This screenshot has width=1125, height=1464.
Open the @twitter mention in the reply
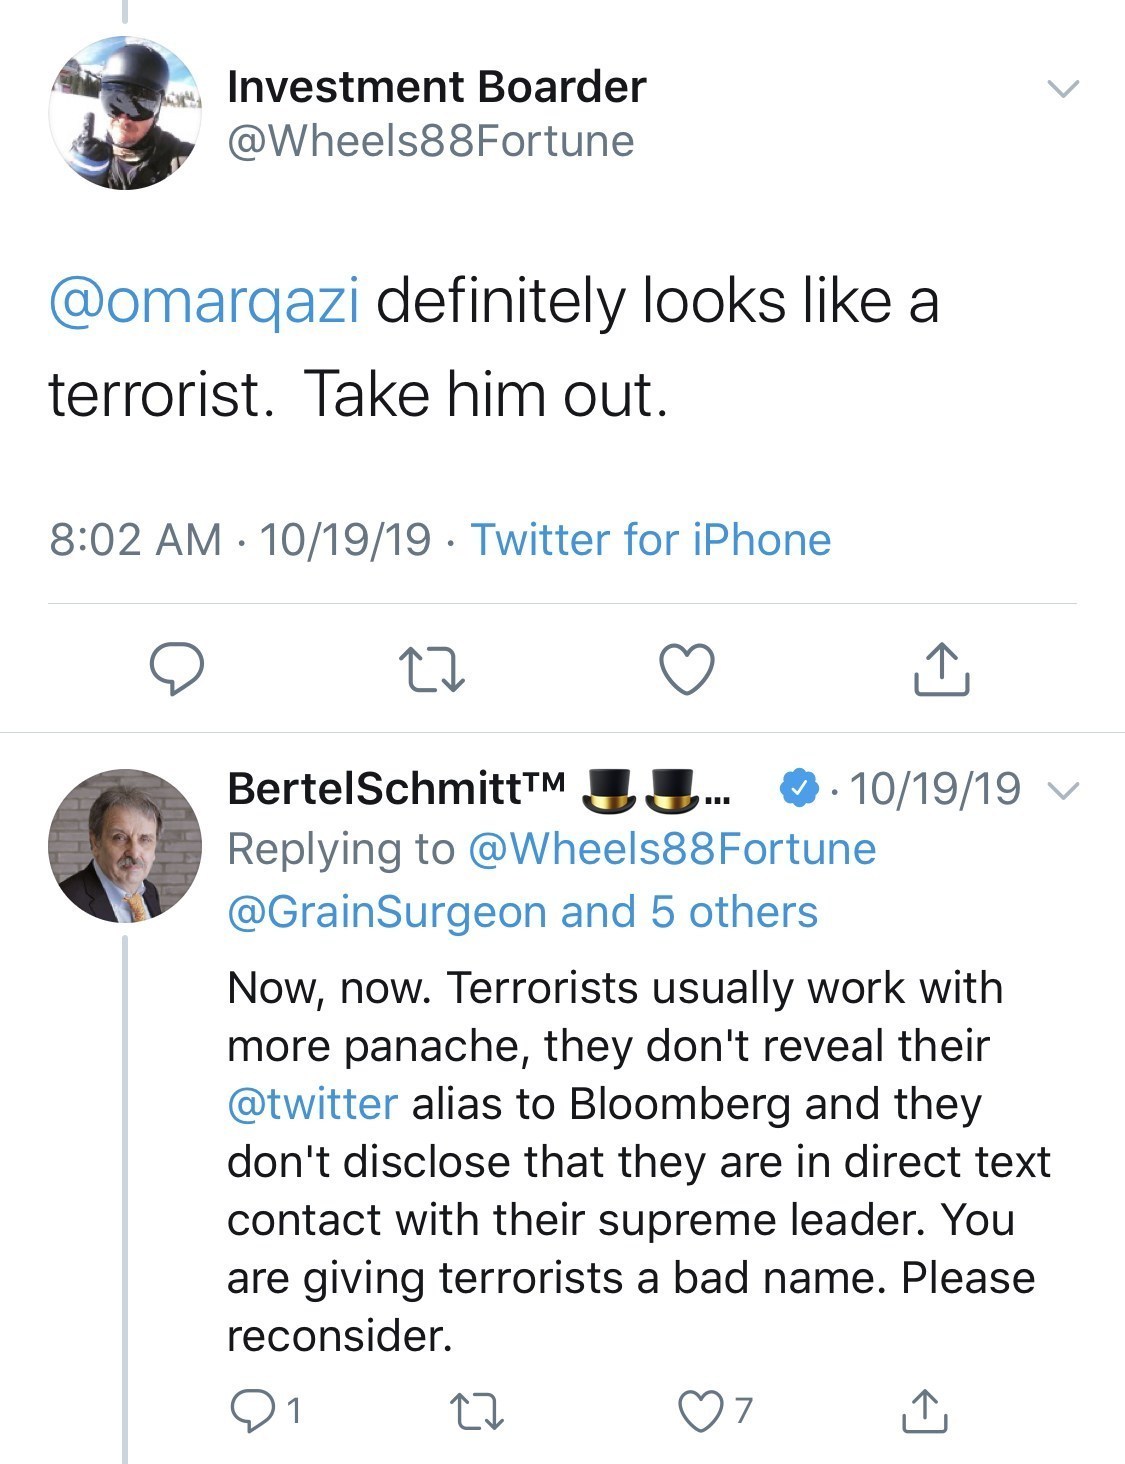[x=312, y=1104]
